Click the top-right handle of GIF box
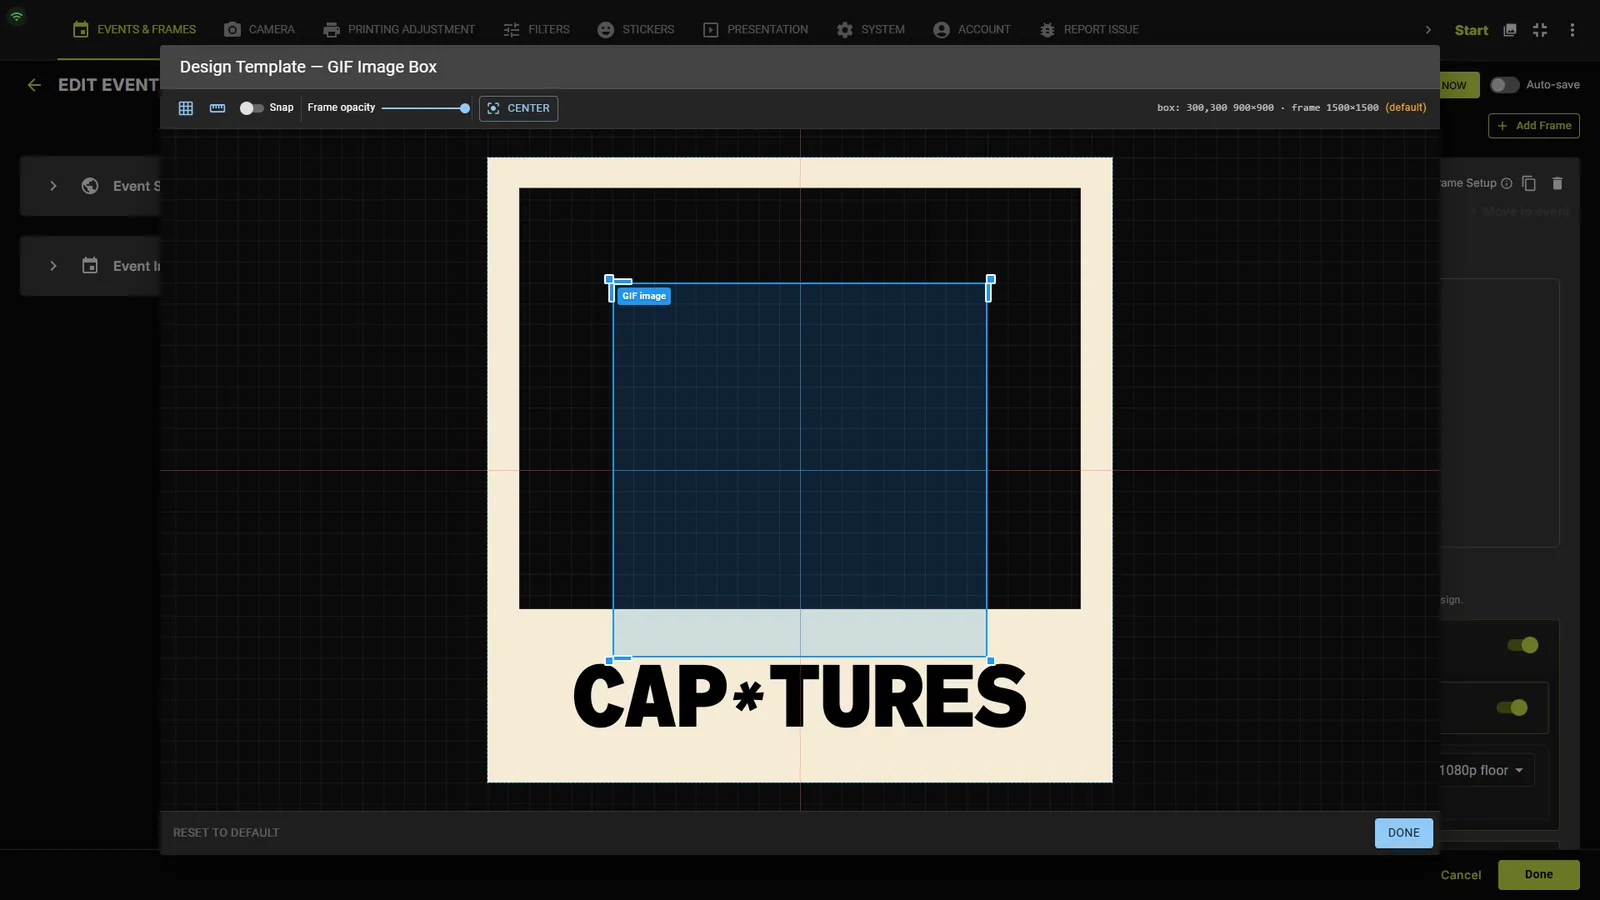Screen dimensions: 1600x900 [x=991, y=279]
